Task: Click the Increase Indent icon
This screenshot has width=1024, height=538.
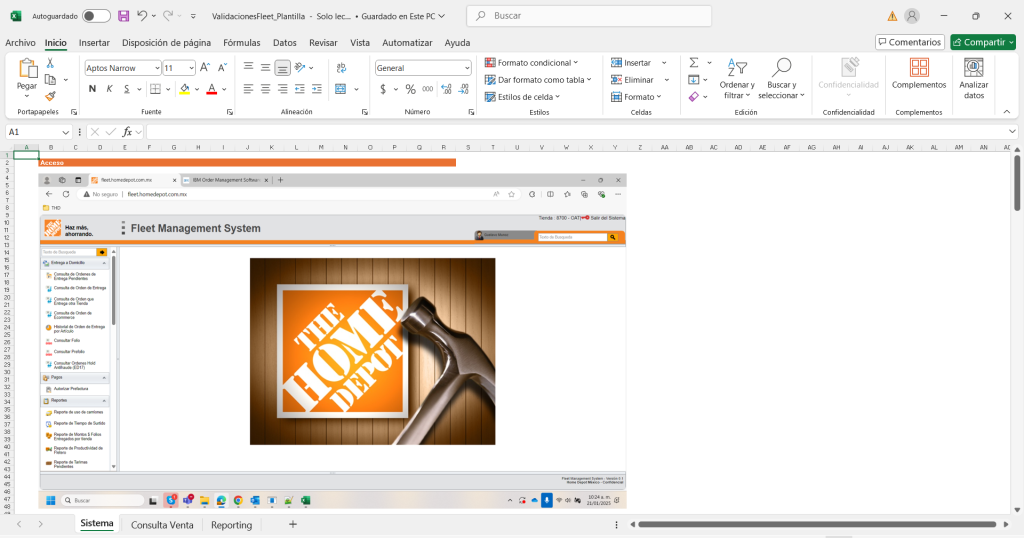Action: (x=317, y=89)
